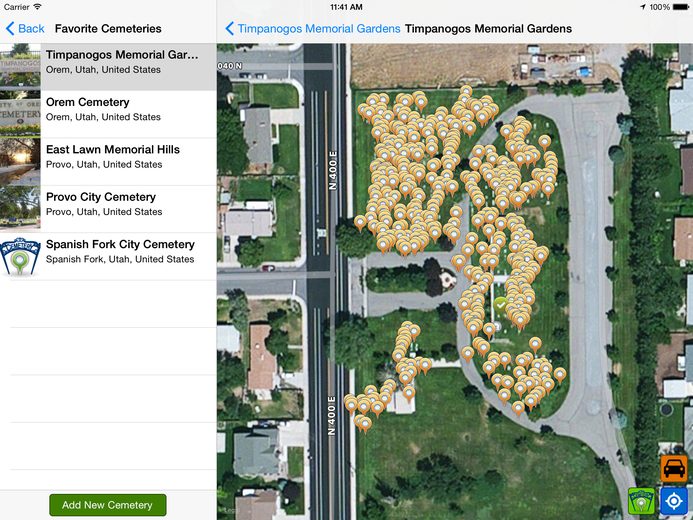Image resolution: width=693 pixels, height=520 pixels.
Task: Click the Carrier label in status bar
Action: point(16,7)
